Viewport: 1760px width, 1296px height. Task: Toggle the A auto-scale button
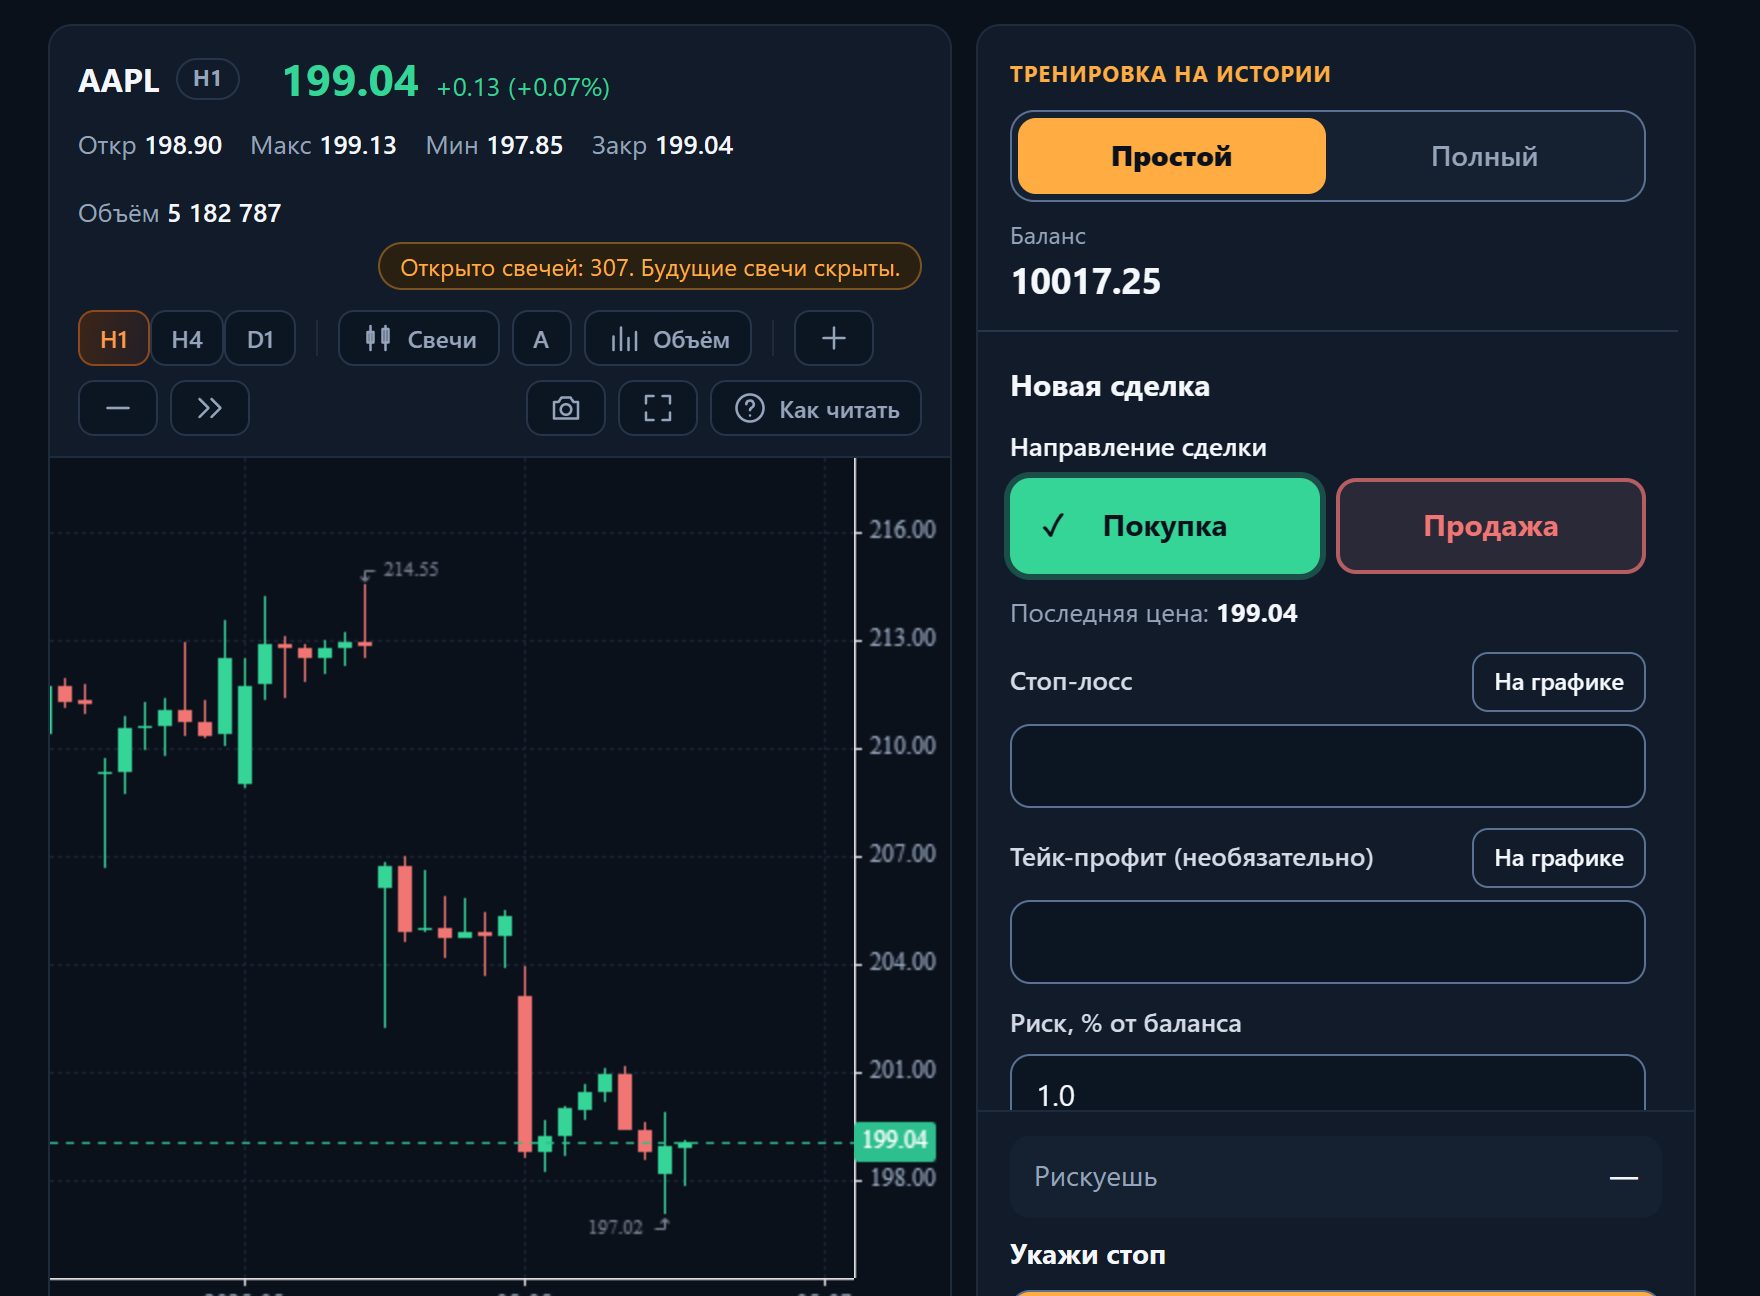pyautogui.click(x=541, y=339)
